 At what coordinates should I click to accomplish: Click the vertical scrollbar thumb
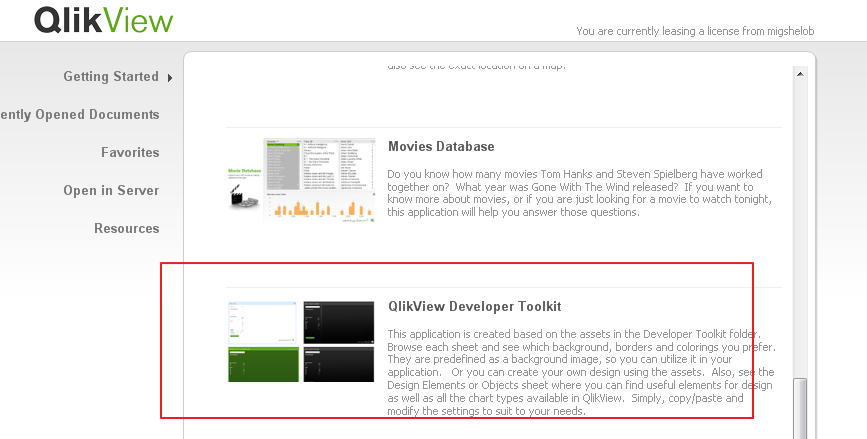click(800, 408)
